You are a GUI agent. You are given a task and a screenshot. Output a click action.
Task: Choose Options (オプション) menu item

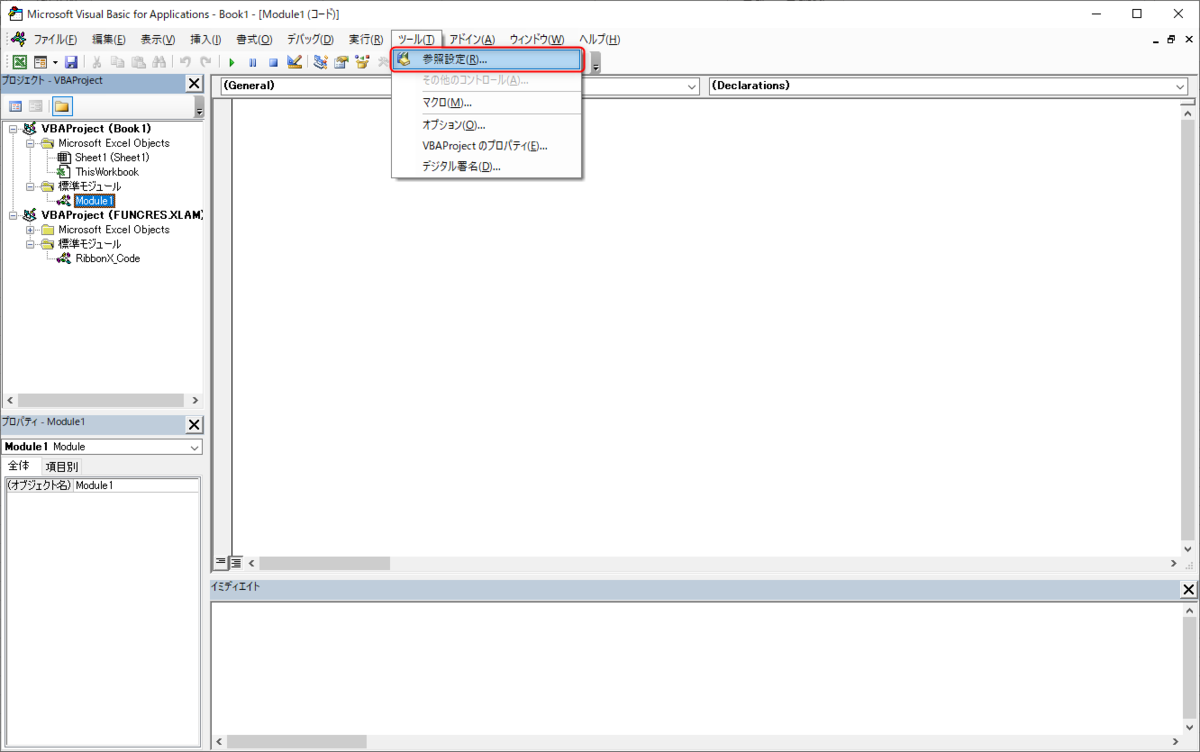tap(487, 125)
